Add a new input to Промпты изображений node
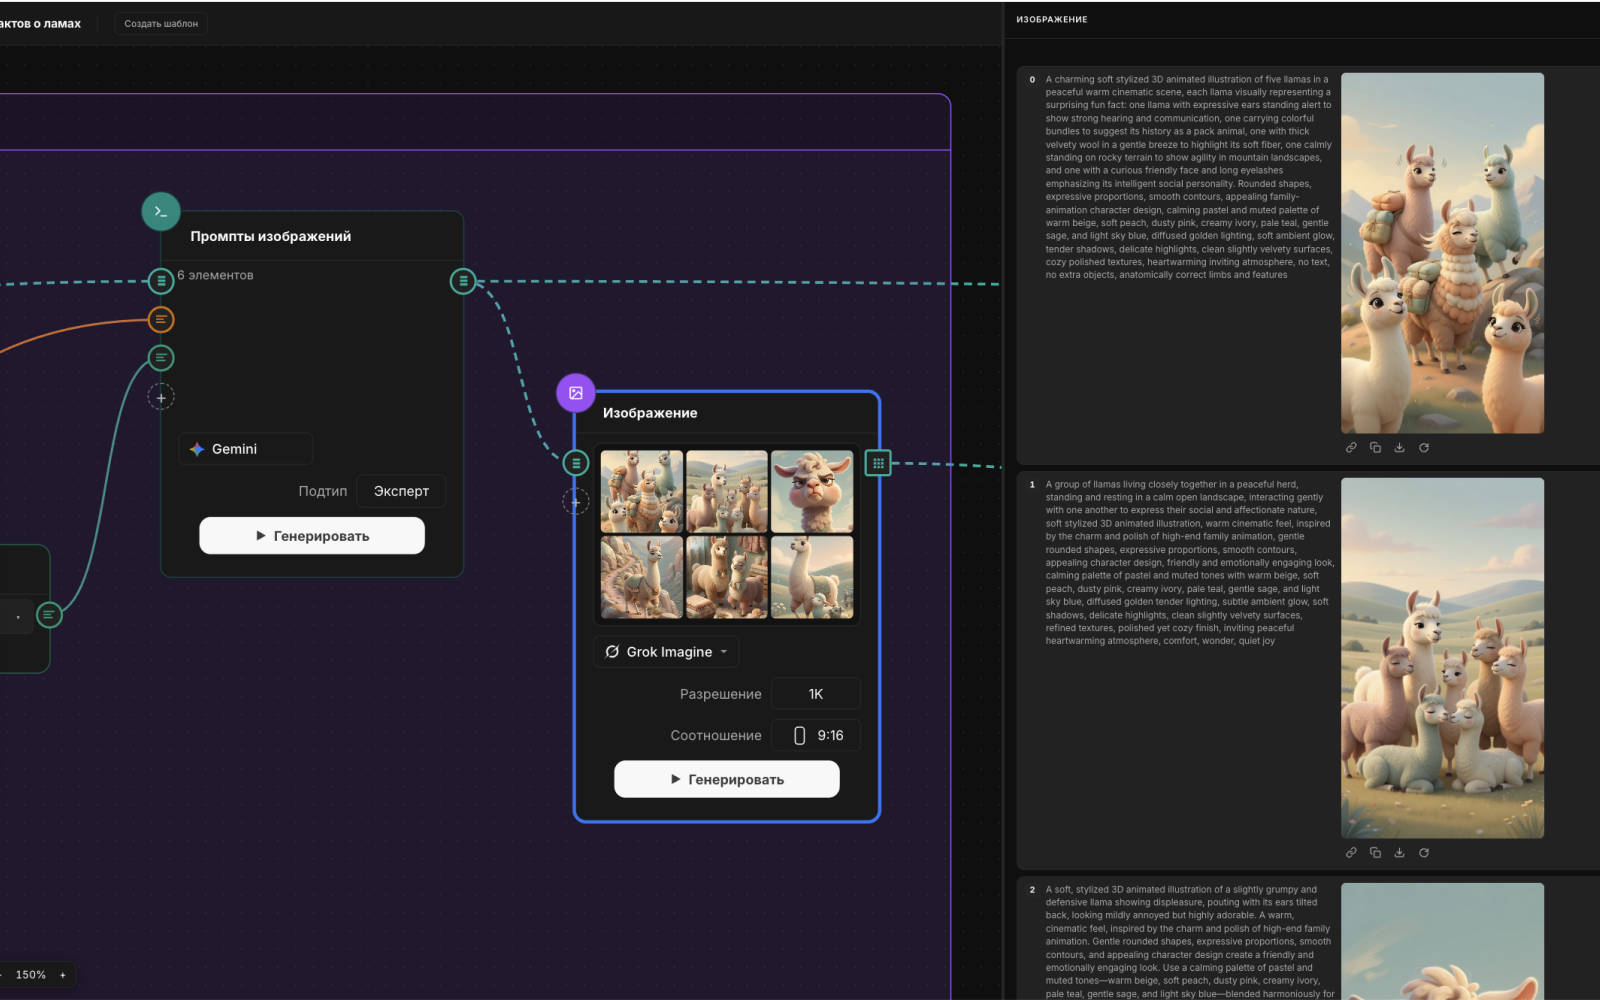 pyautogui.click(x=161, y=397)
